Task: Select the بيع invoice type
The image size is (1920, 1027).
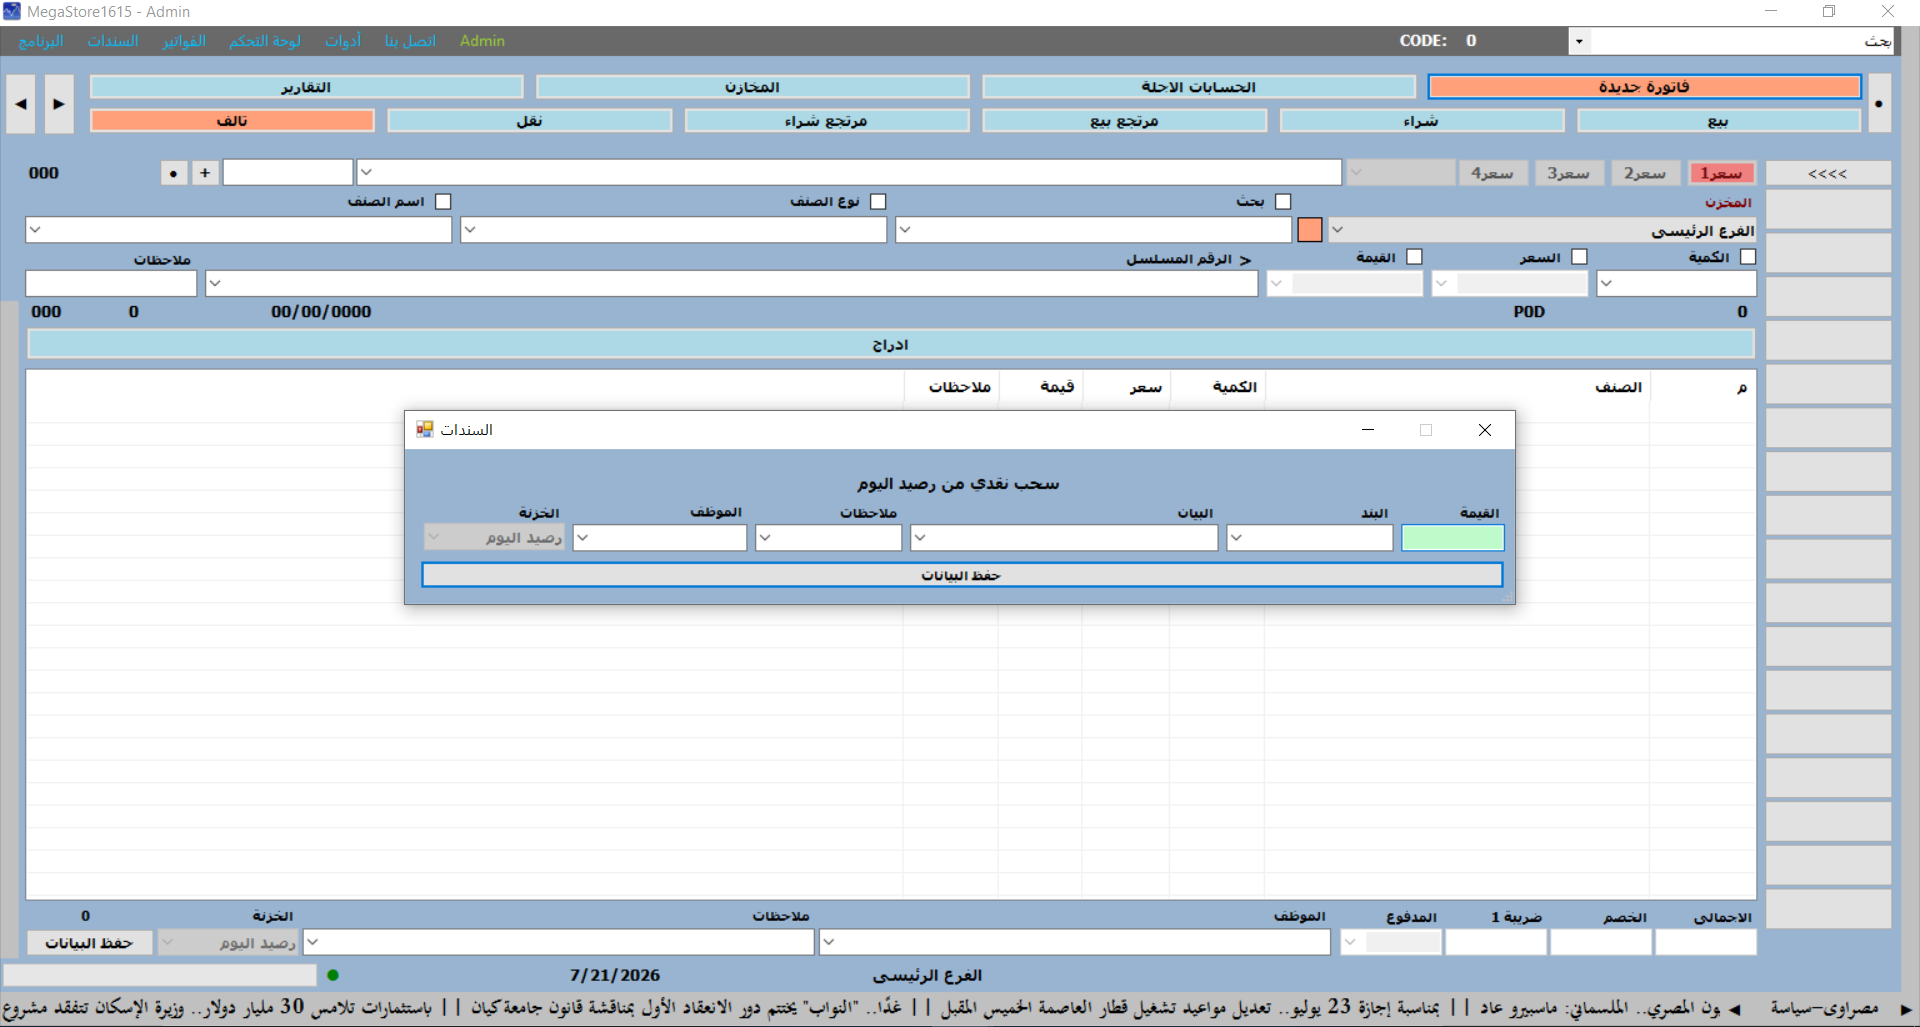Action: (1719, 121)
